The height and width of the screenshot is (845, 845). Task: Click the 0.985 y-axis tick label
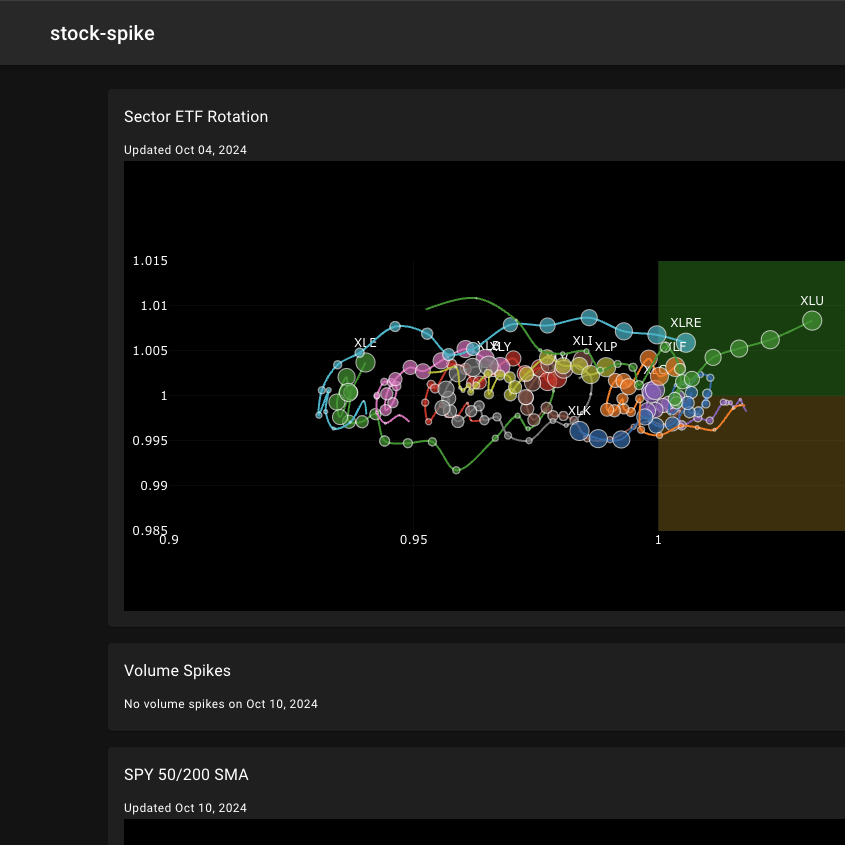[x=149, y=530]
